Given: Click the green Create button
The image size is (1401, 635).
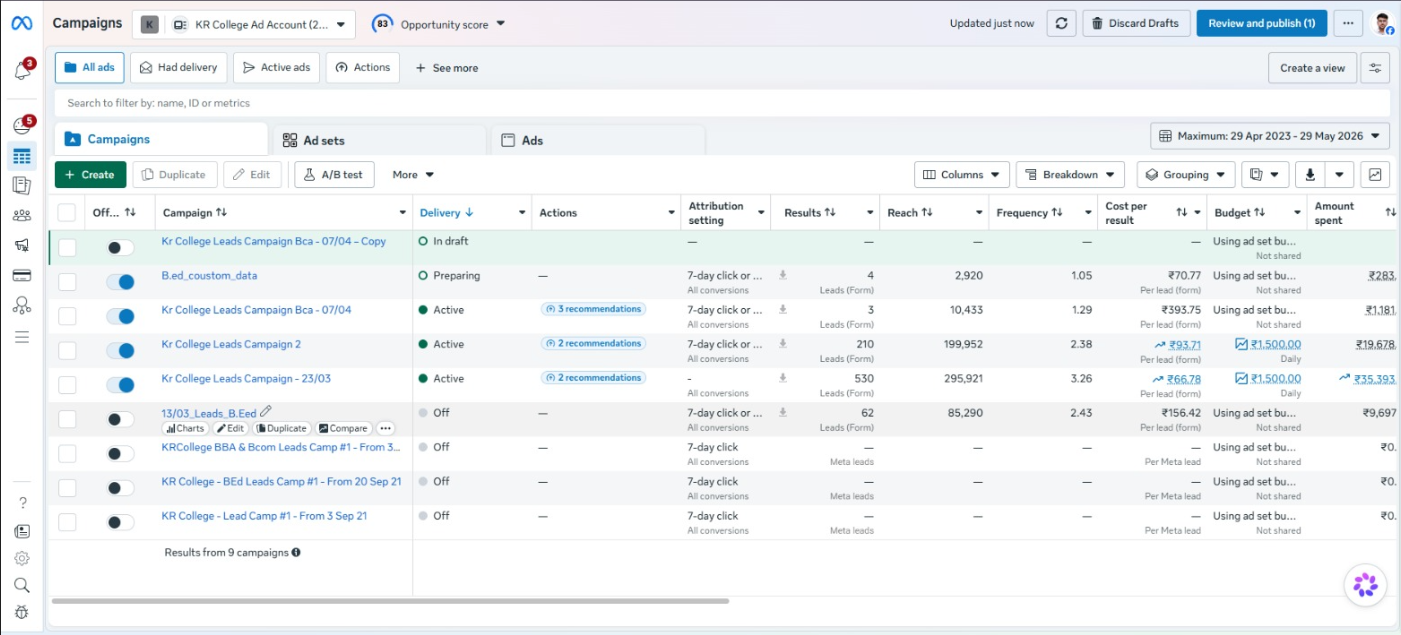Looking at the screenshot, I should coord(91,175).
